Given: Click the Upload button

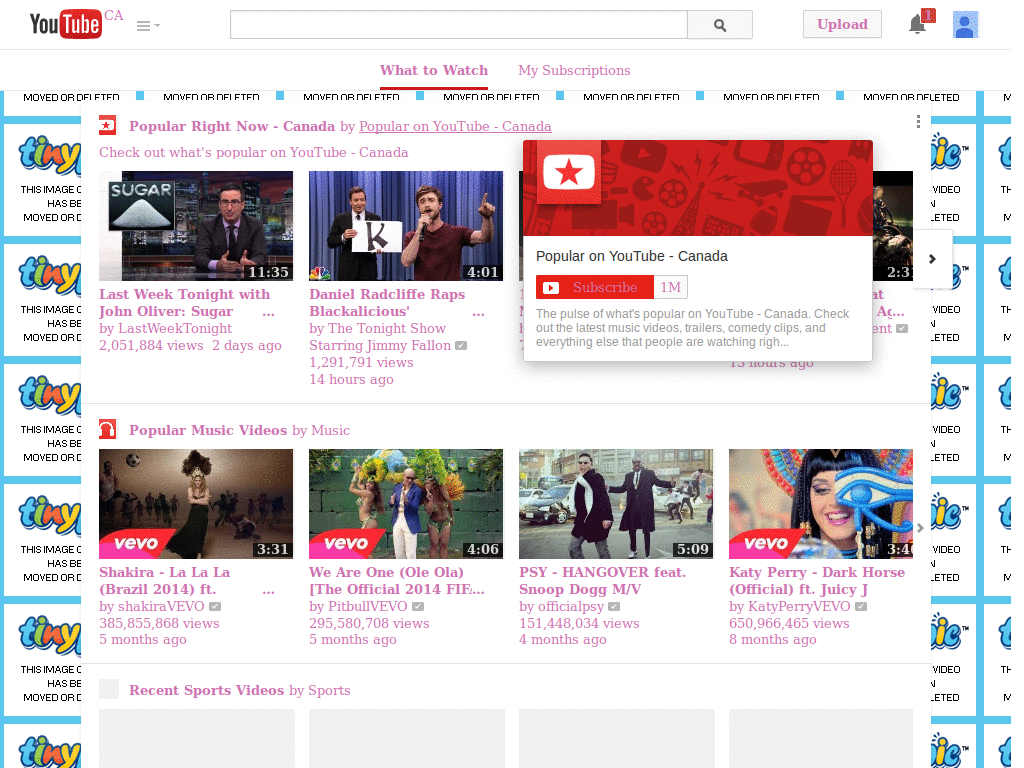Looking at the screenshot, I should (x=842, y=24).
